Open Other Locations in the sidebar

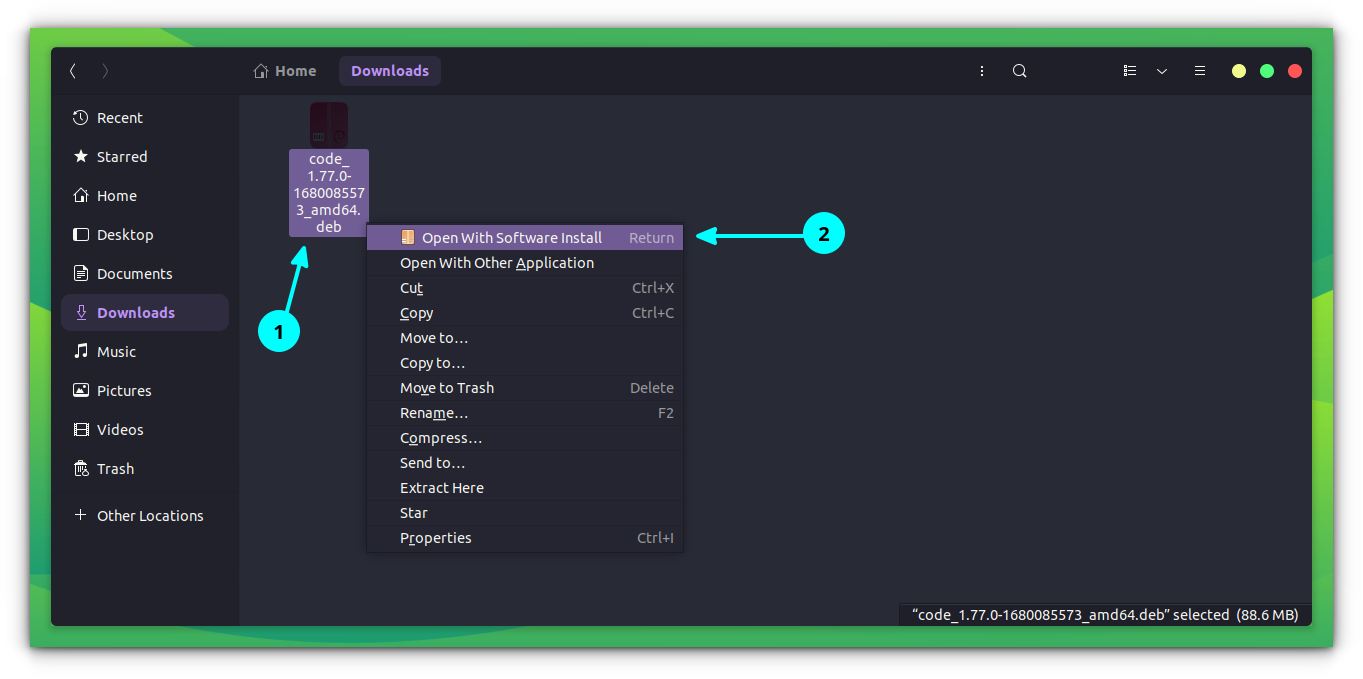pyautogui.click(x=148, y=515)
